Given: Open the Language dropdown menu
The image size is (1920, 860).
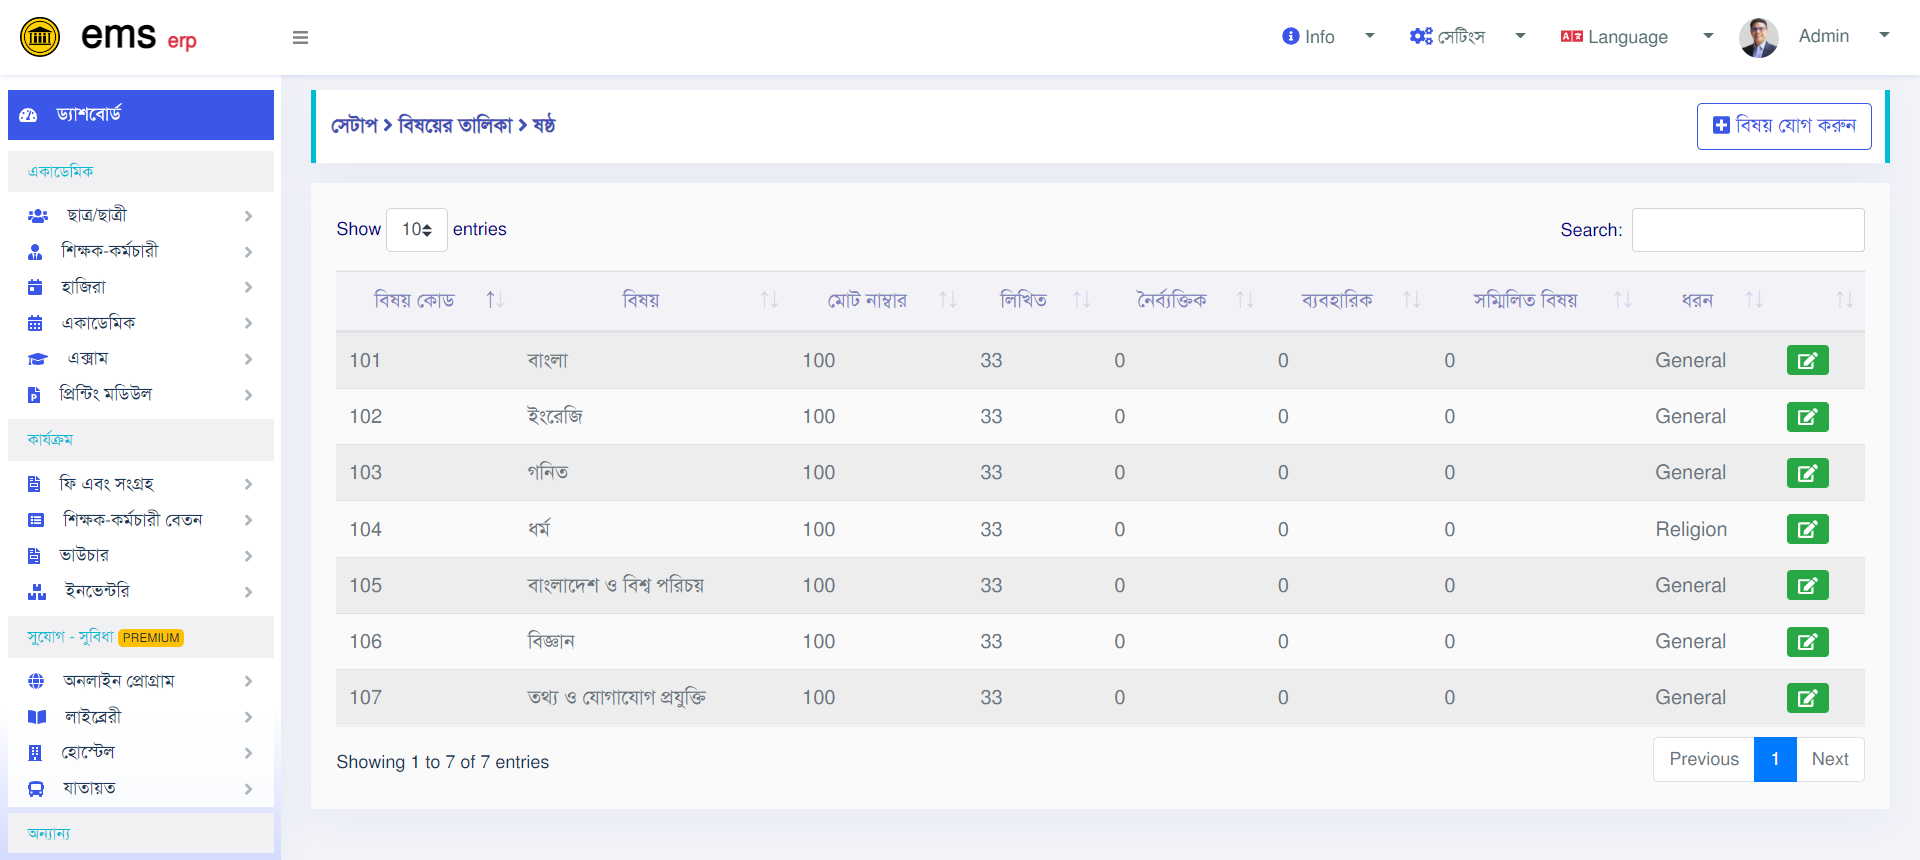Looking at the screenshot, I should (1637, 37).
